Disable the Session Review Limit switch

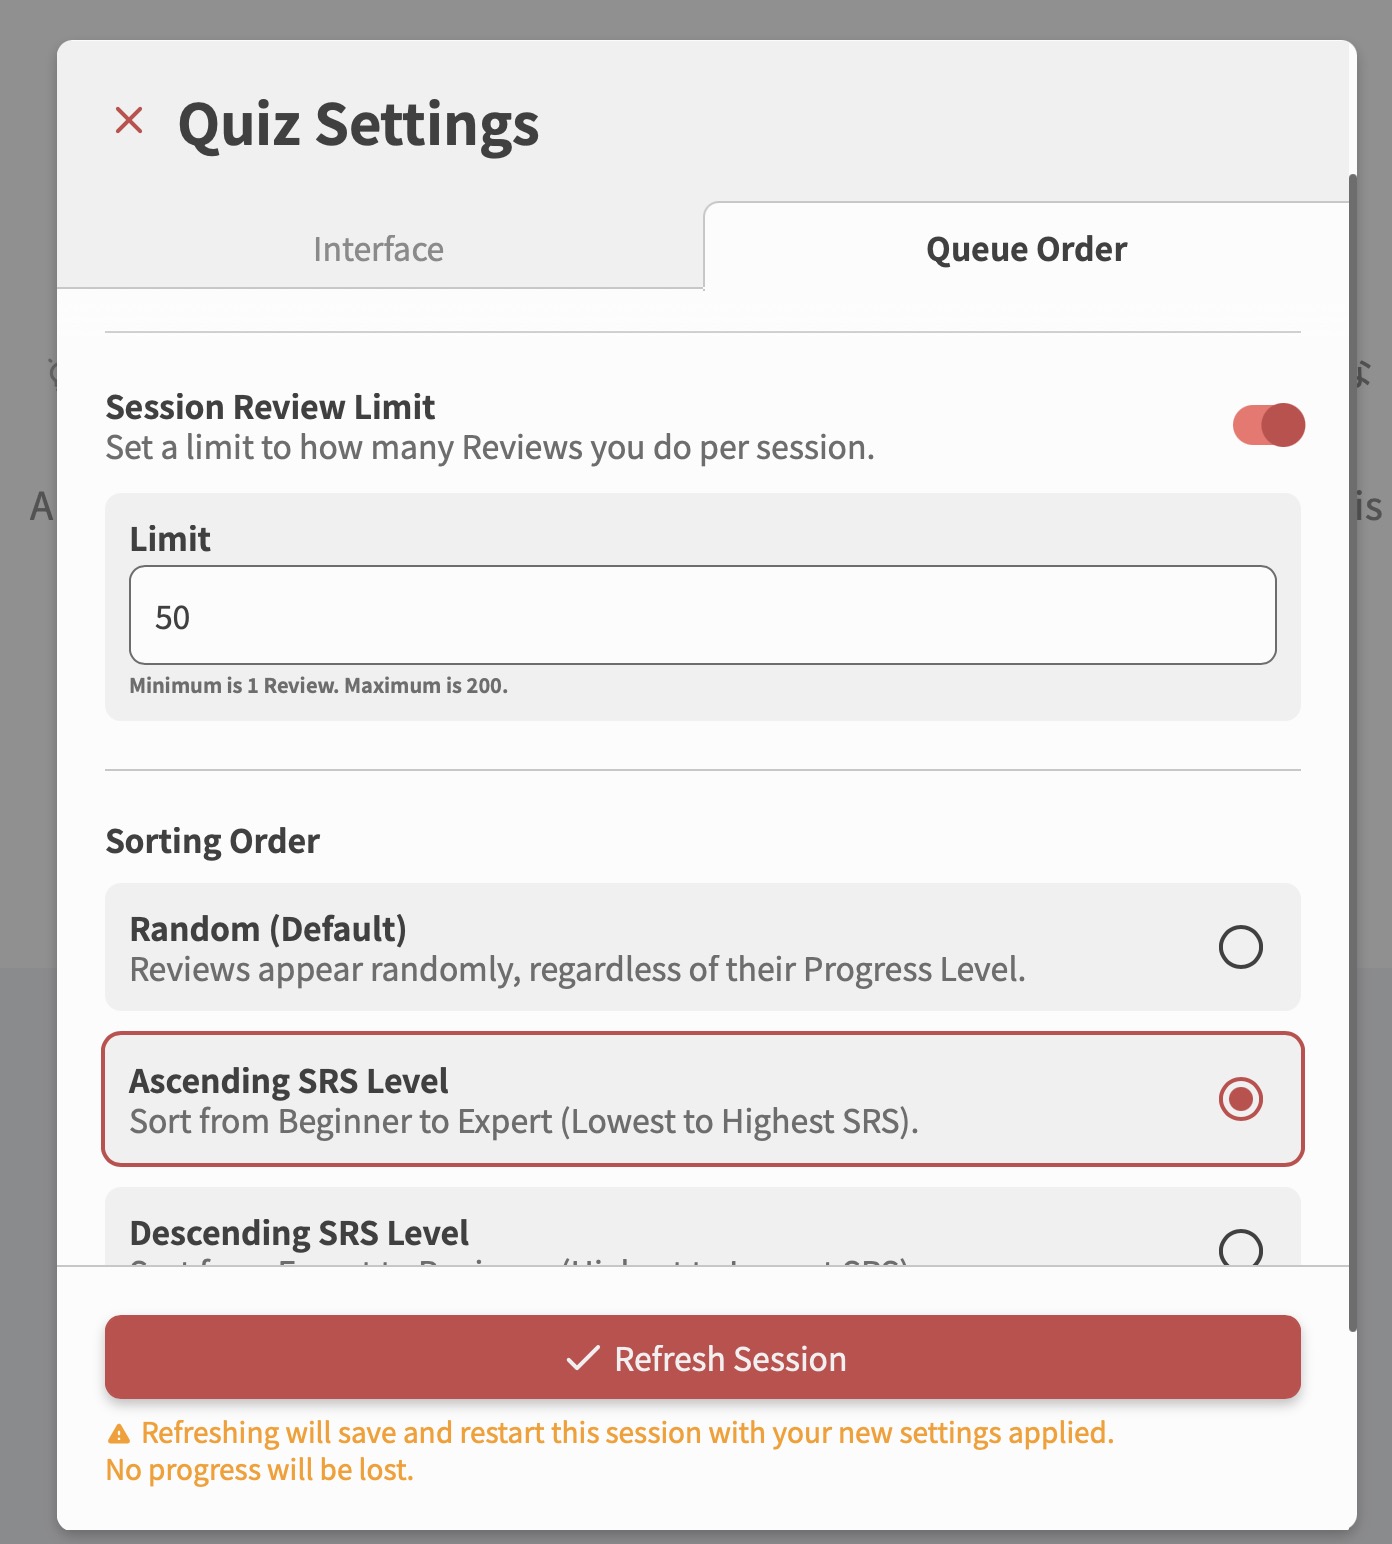pos(1268,425)
